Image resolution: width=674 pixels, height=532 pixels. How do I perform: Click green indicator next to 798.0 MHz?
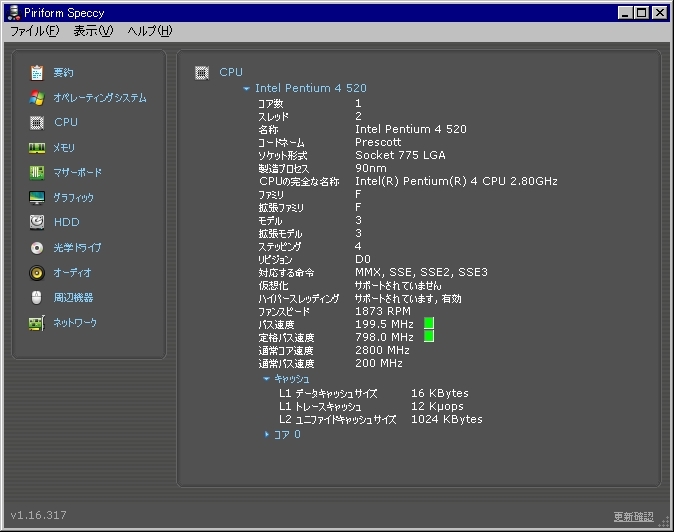point(429,337)
